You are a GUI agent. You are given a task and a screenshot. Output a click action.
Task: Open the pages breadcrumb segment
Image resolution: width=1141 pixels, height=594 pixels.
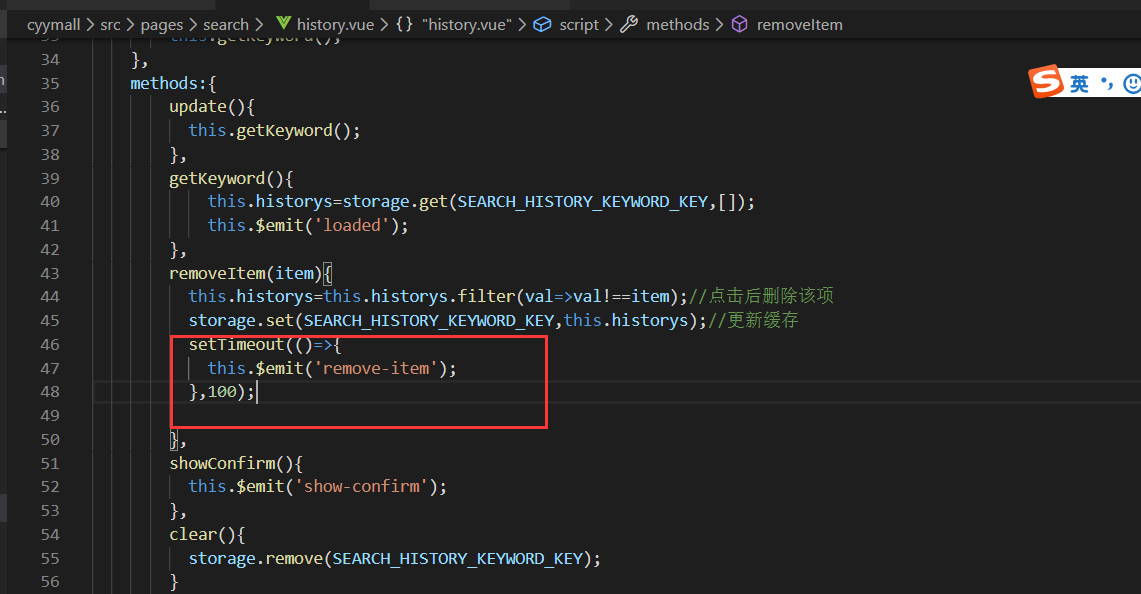[162, 25]
